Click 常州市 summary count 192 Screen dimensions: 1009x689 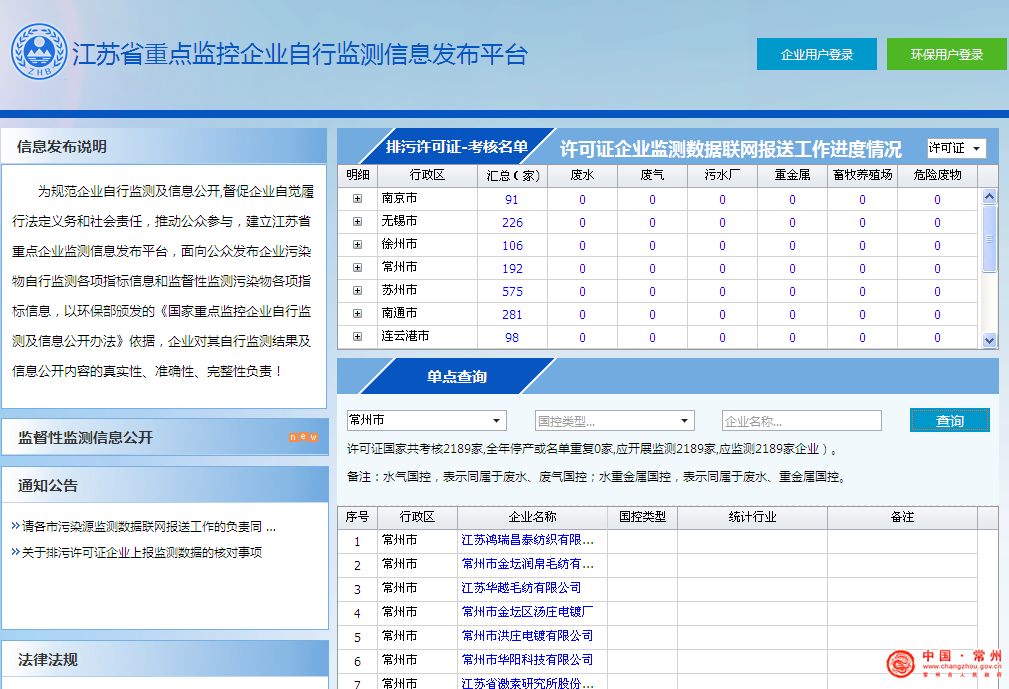512,268
